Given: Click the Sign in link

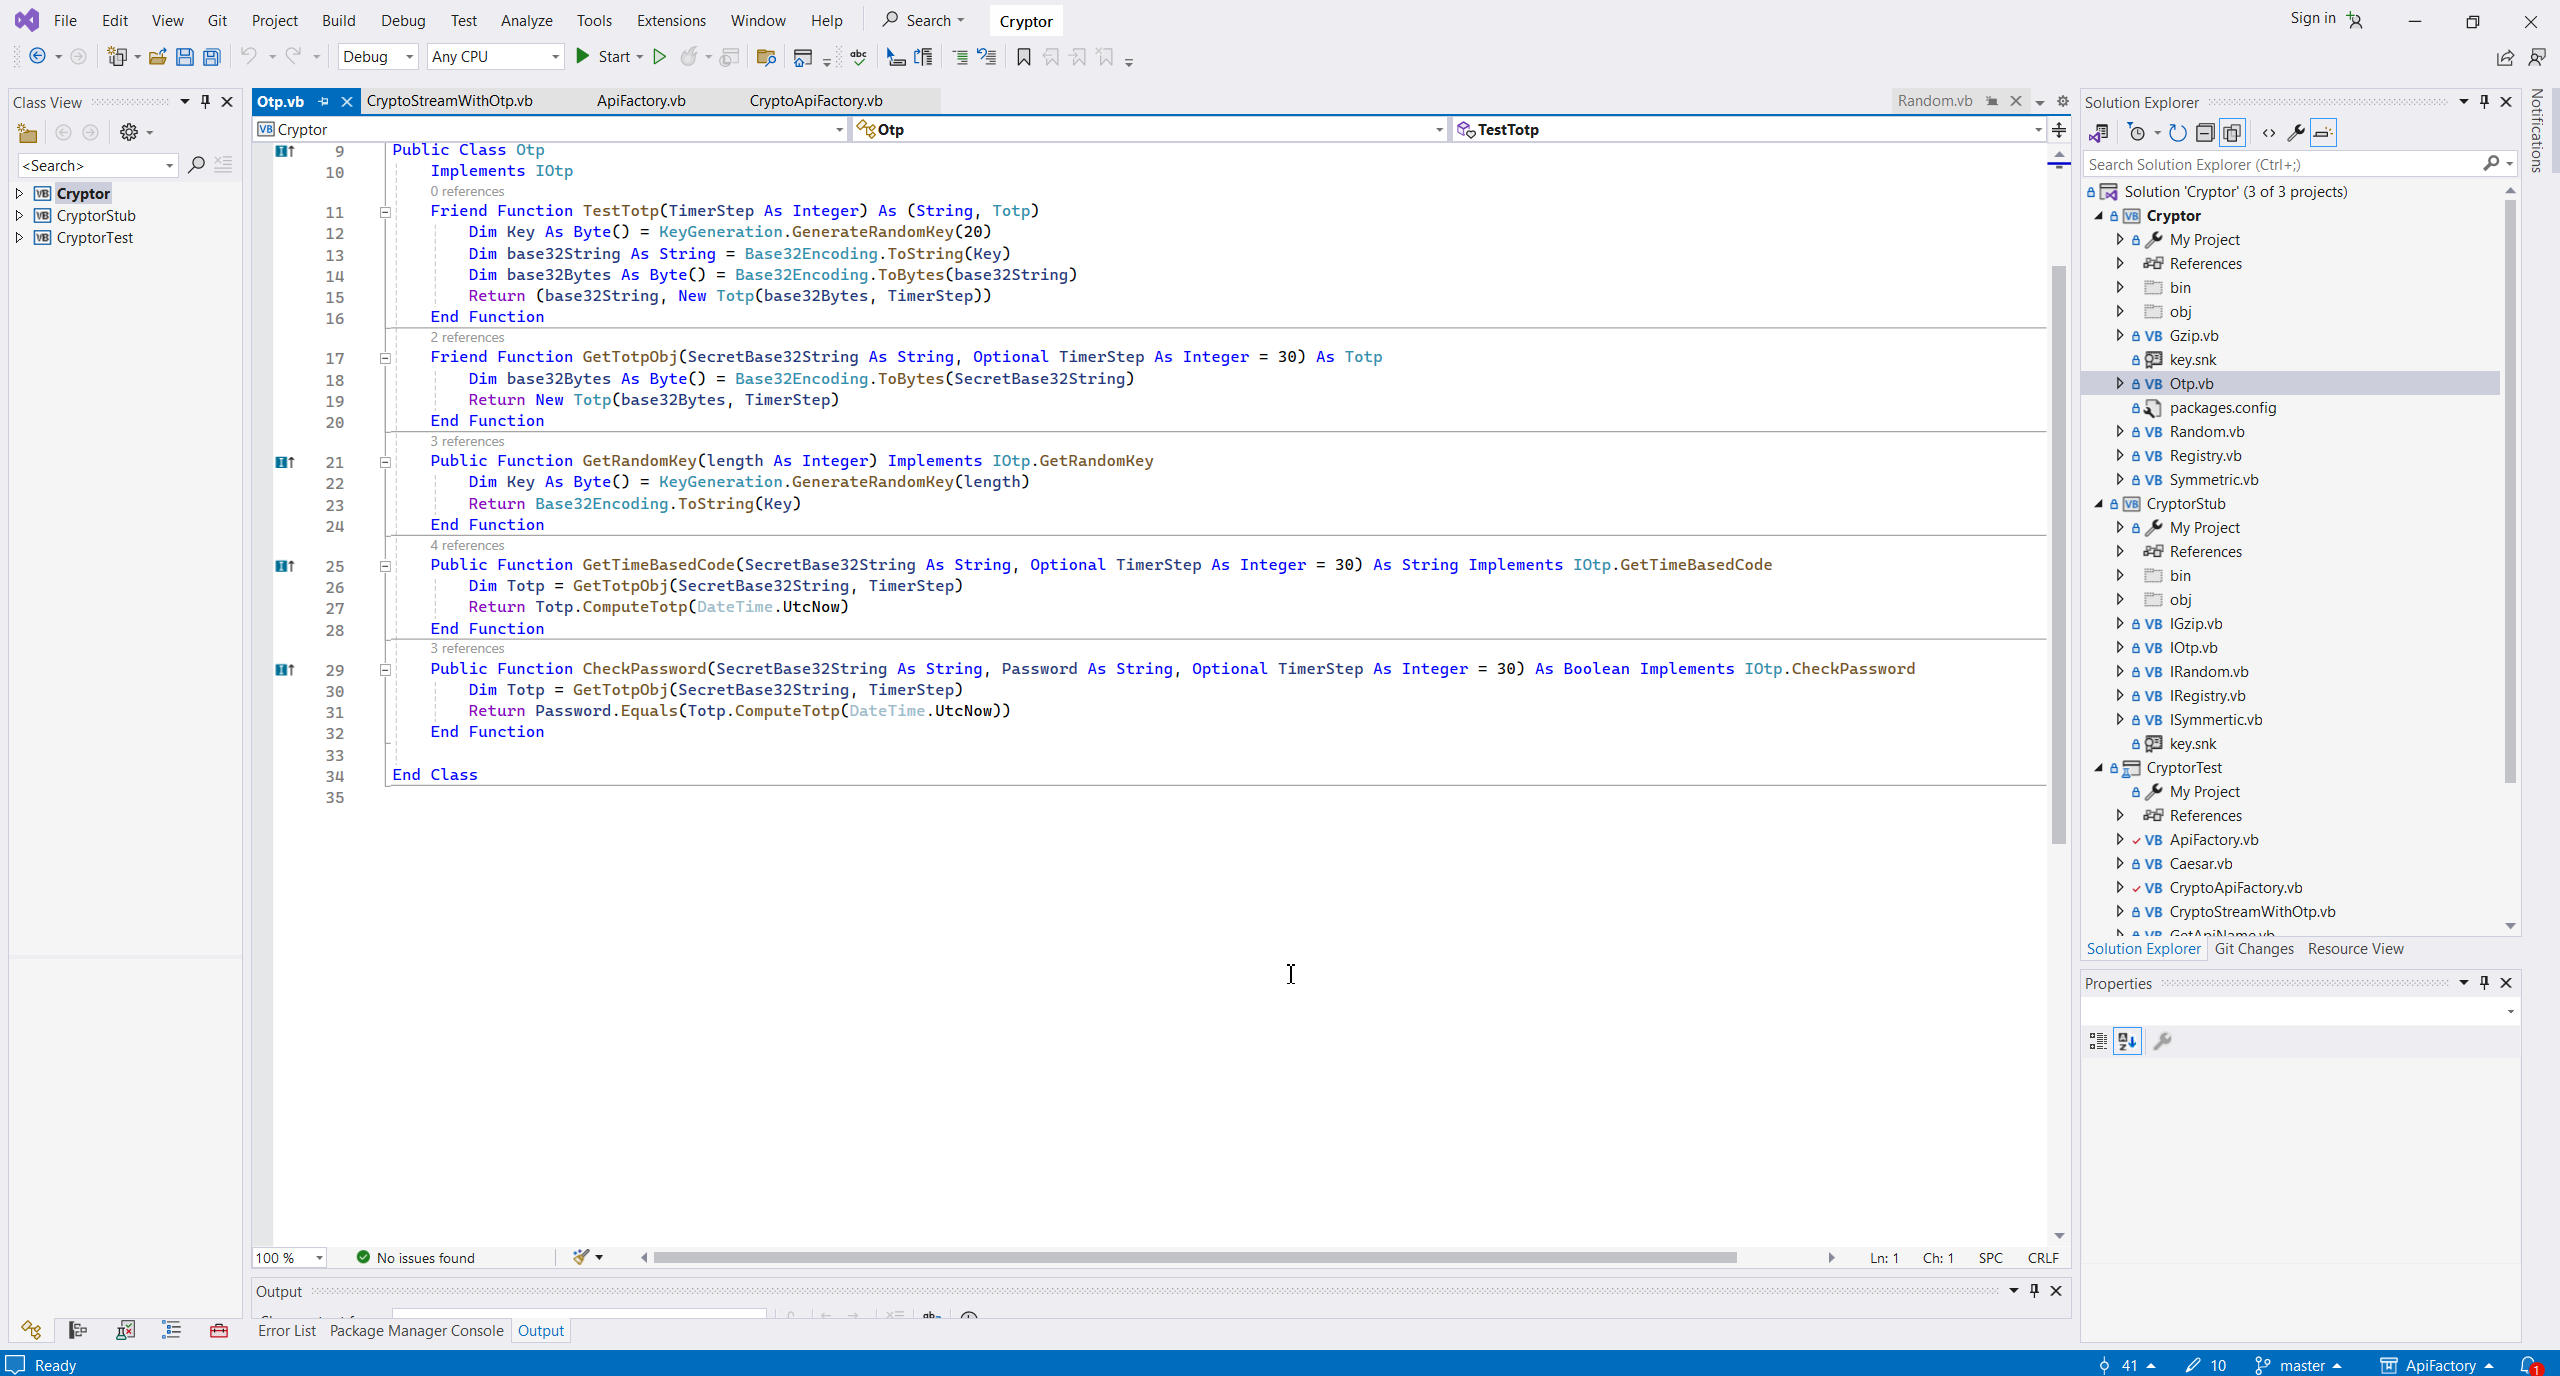Looking at the screenshot, I should (2312, 18).
